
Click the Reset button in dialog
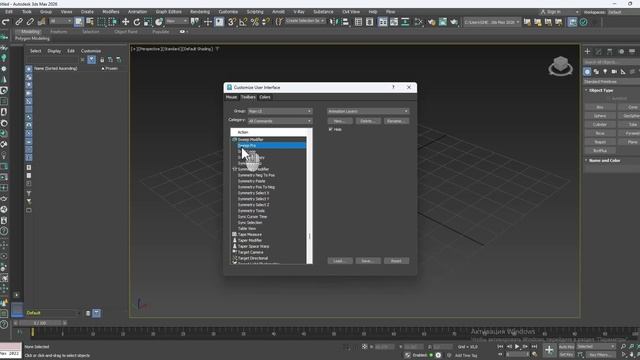coord(396,261)
